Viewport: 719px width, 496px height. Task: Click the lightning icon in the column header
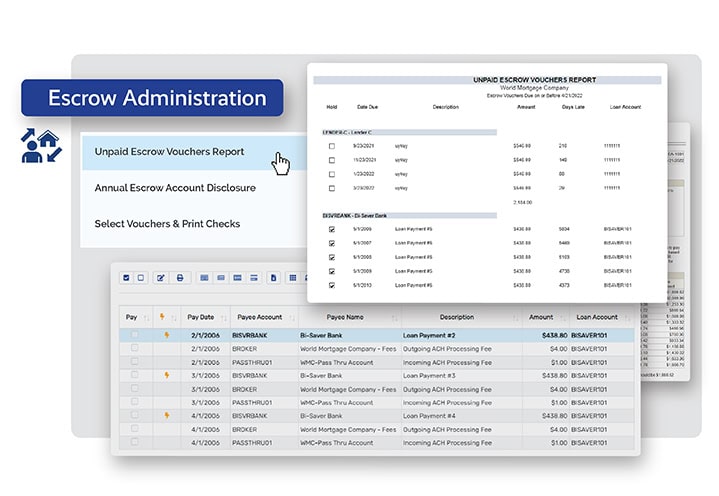pyautogui.click(x=162, y=317)
